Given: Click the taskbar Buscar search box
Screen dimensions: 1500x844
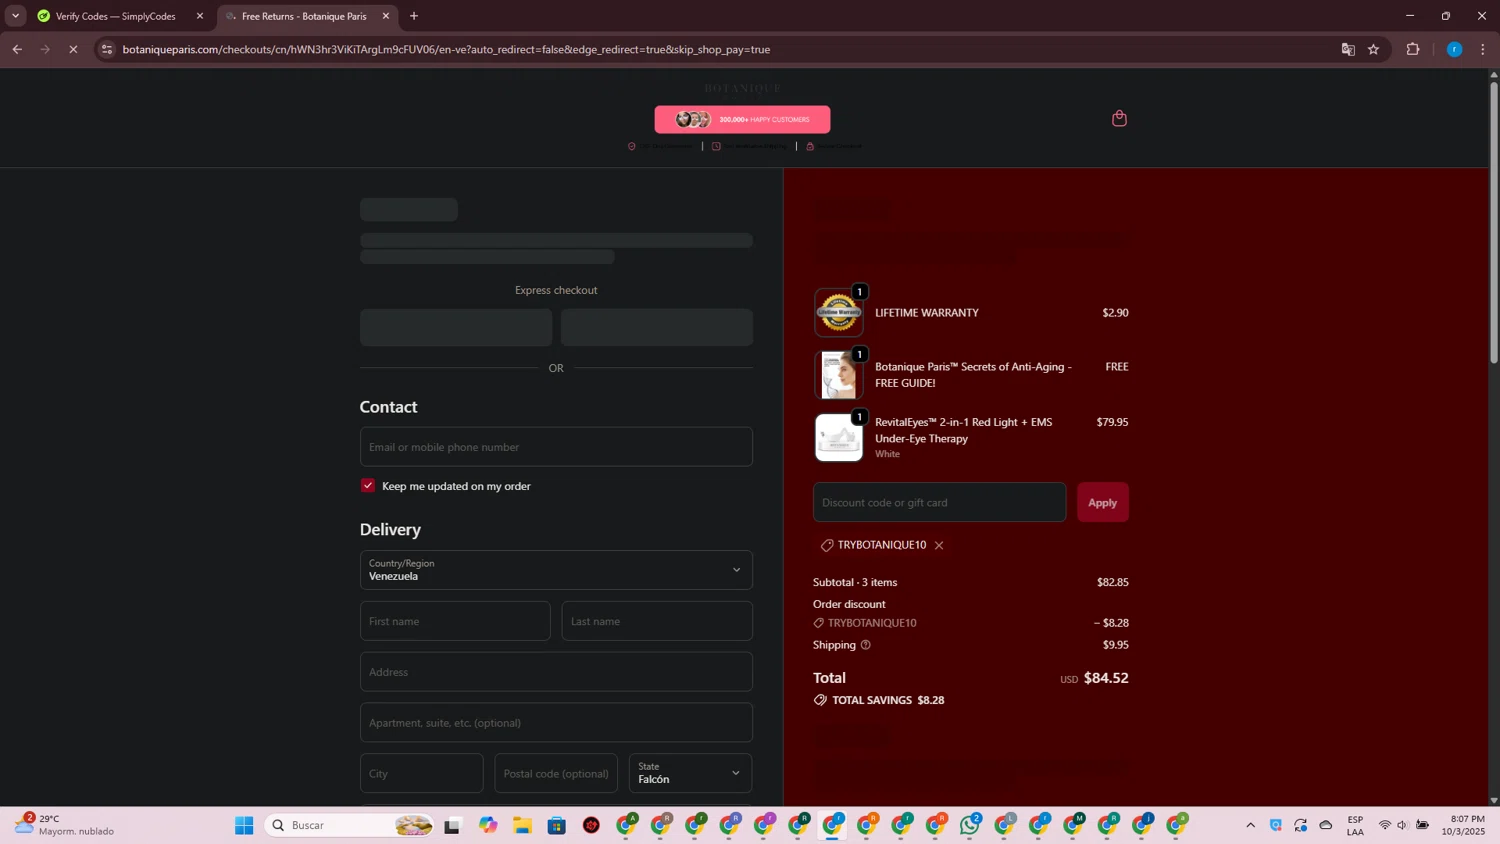Looking at the screenshot, I should [350, 825].
